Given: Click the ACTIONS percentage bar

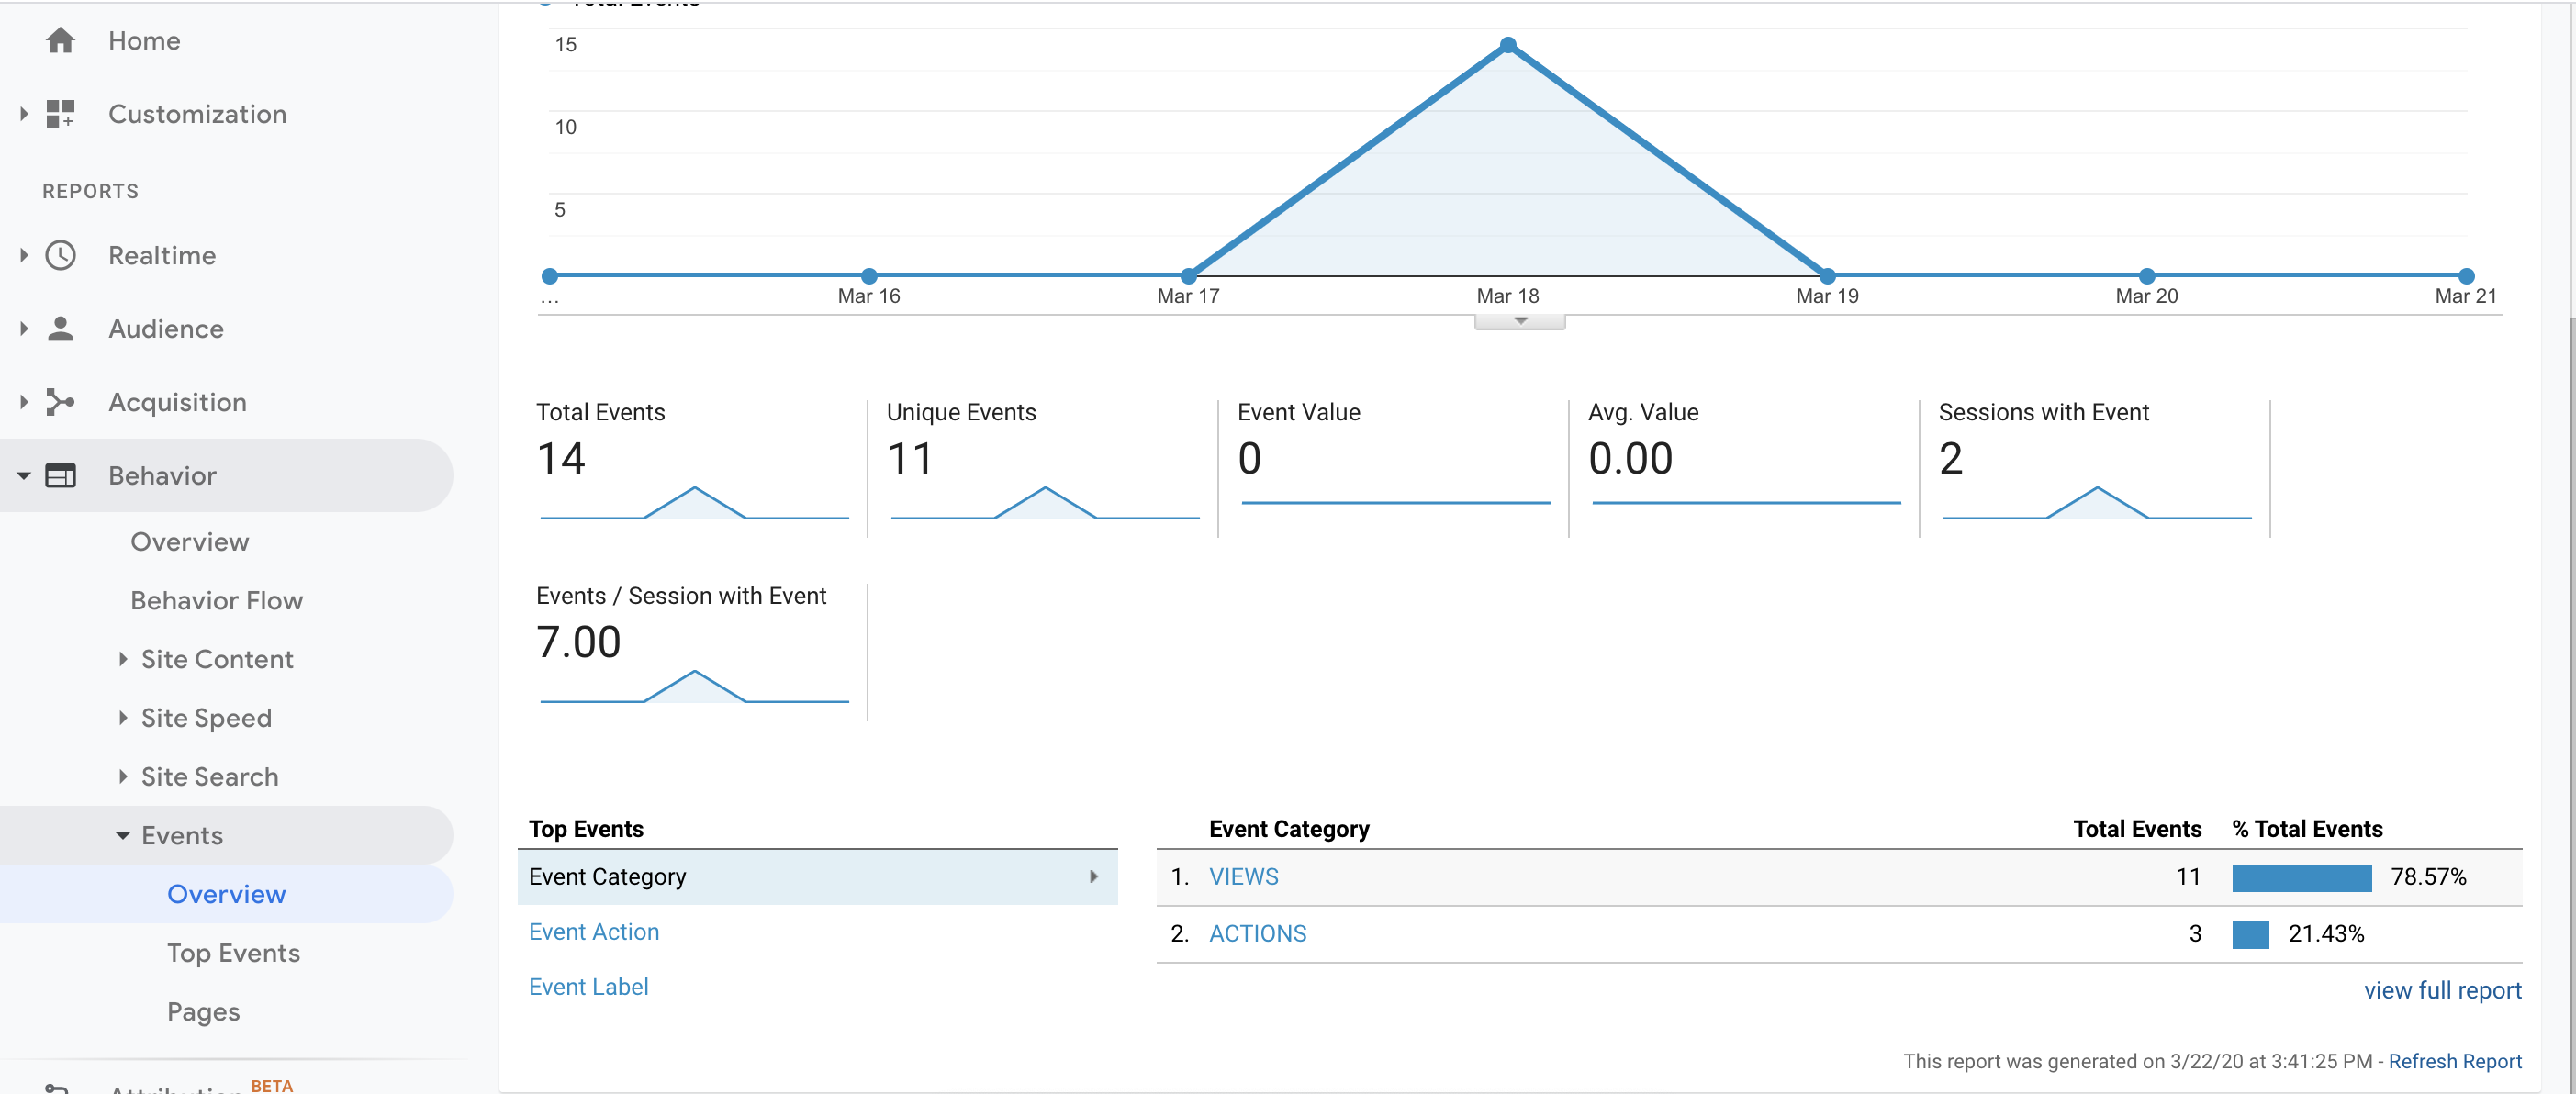Looking at the screenshot, I should (x=2249, y=934).
